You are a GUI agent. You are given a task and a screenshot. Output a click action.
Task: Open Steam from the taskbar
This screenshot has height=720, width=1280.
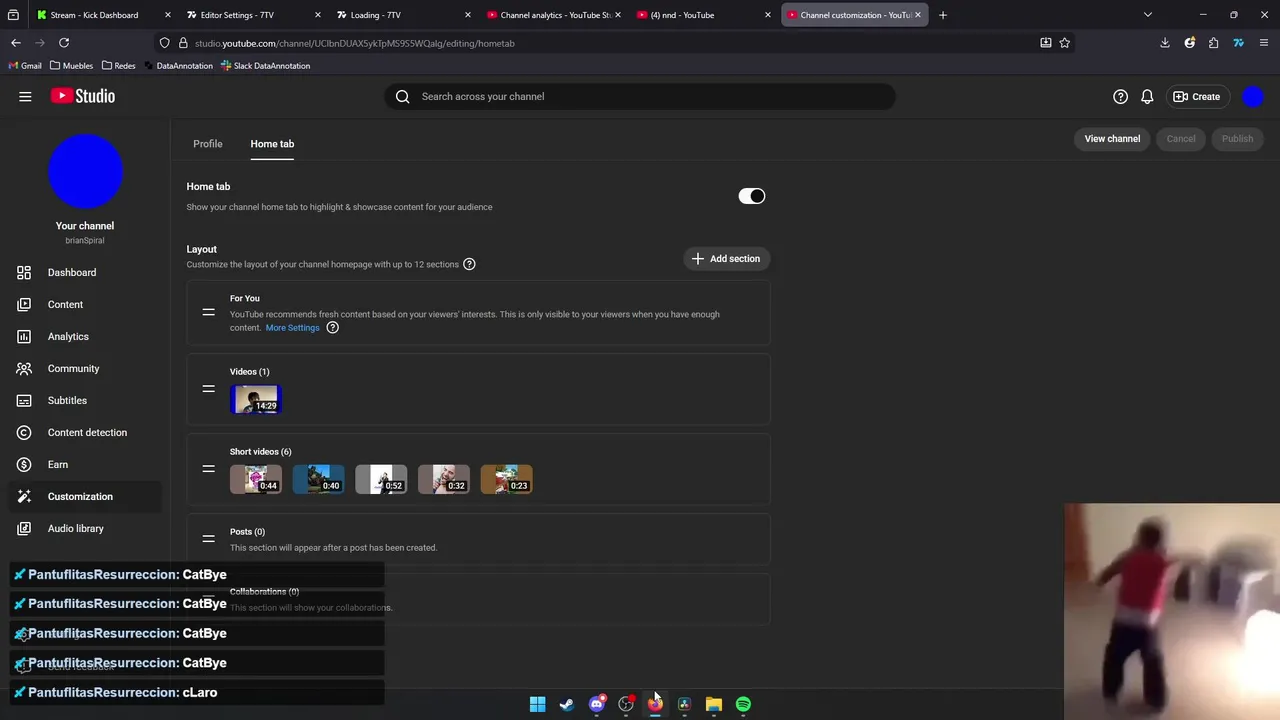(x=567, y=704)
